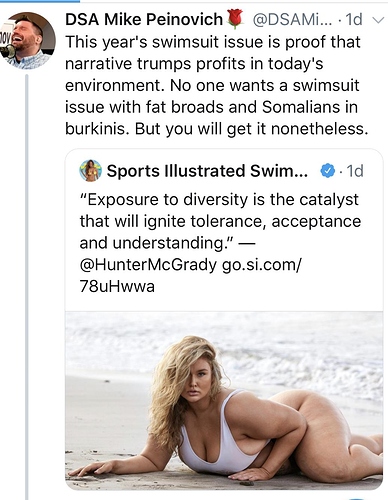Open the @DSAMi... handle link
The image size is (388, 500).
pos(292,20)
